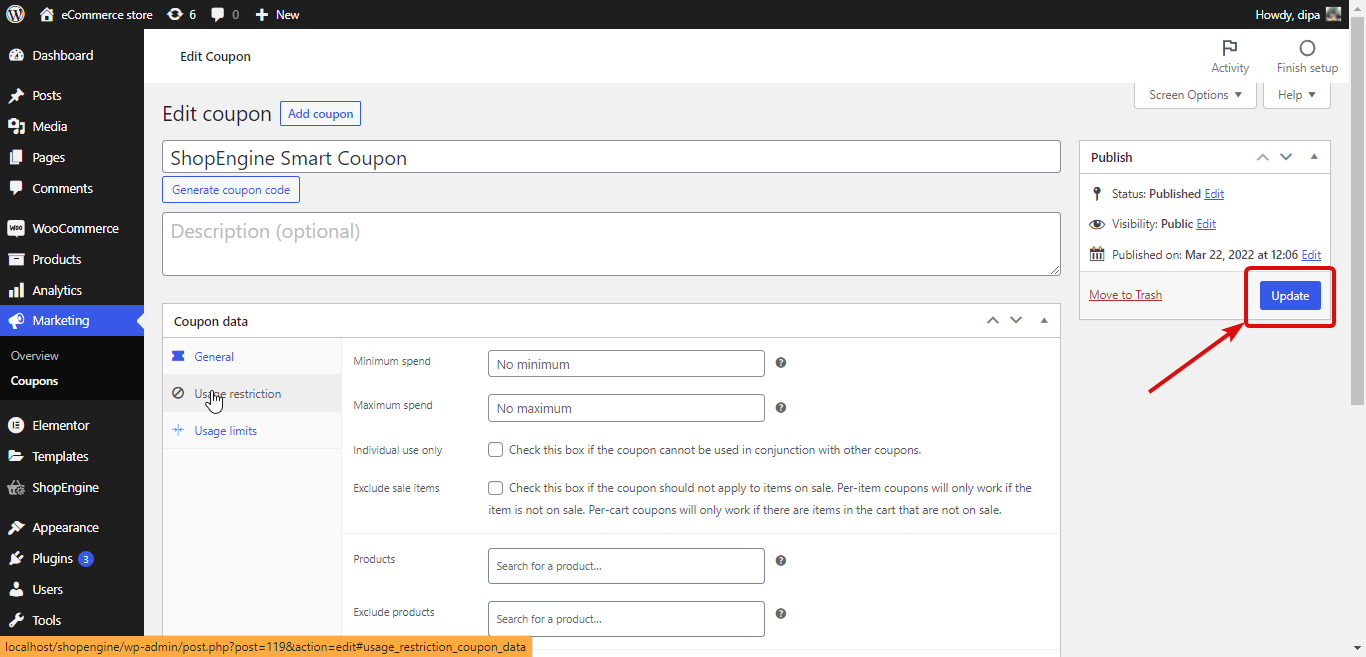Click the Move to Trash link

[1125, 295]
